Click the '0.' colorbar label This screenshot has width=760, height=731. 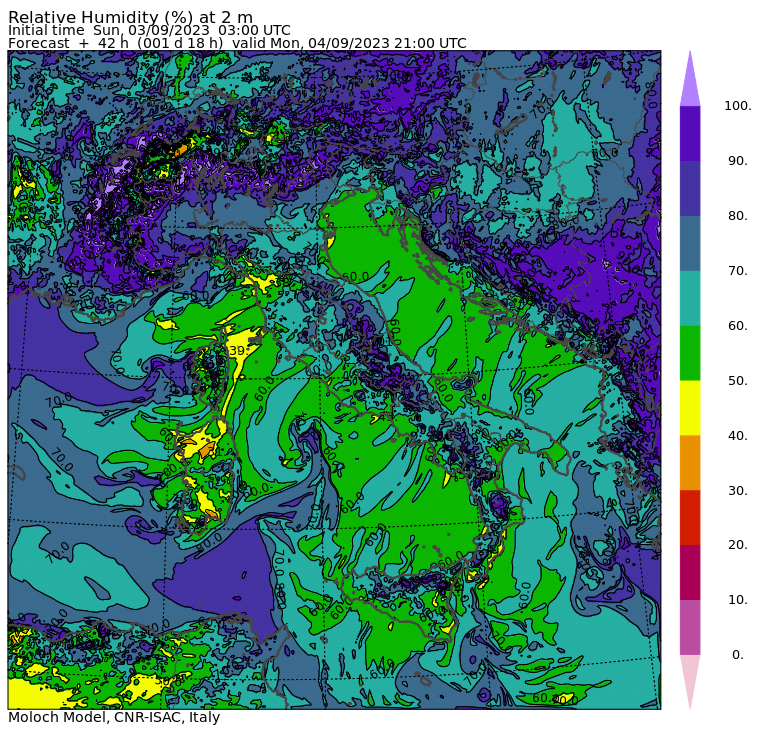click(737, 655)
